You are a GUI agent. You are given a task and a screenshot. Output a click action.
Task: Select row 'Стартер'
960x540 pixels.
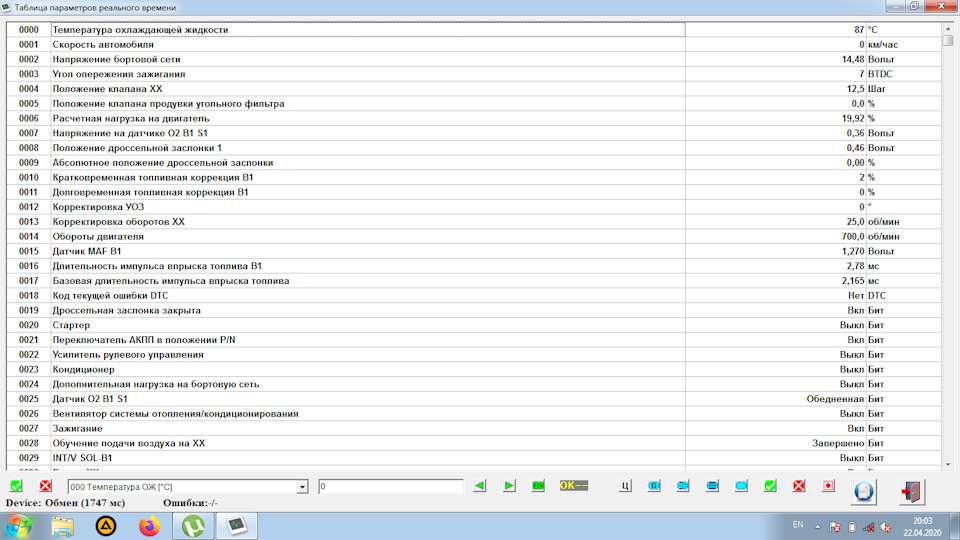click(x=474, y=325)
